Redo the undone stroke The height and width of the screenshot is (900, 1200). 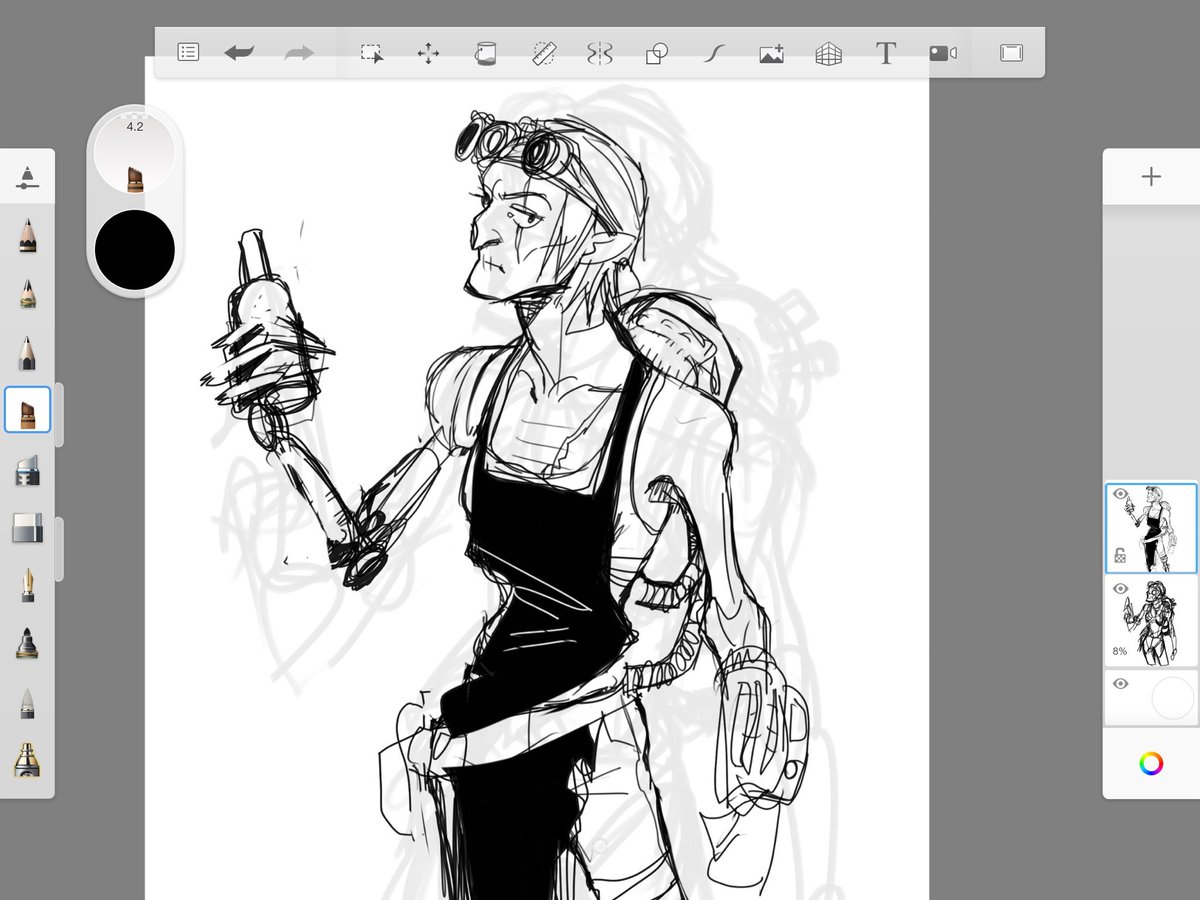pos(299,53)
